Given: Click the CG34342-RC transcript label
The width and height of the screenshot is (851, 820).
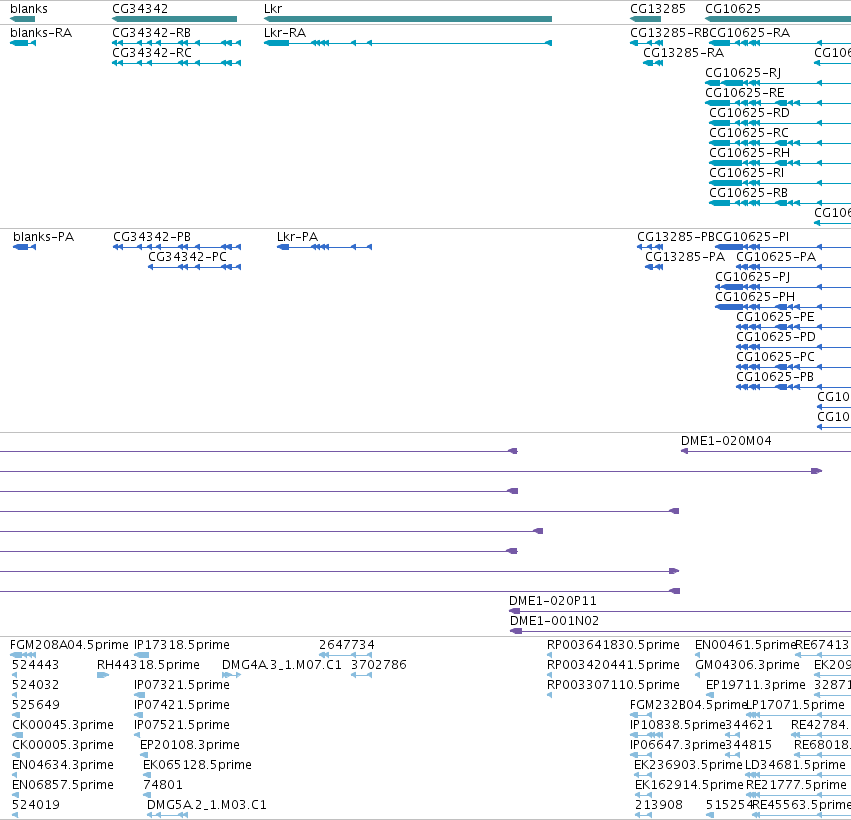Looking at the screenshot, I should pyautogui.click(x=152, y=53).
